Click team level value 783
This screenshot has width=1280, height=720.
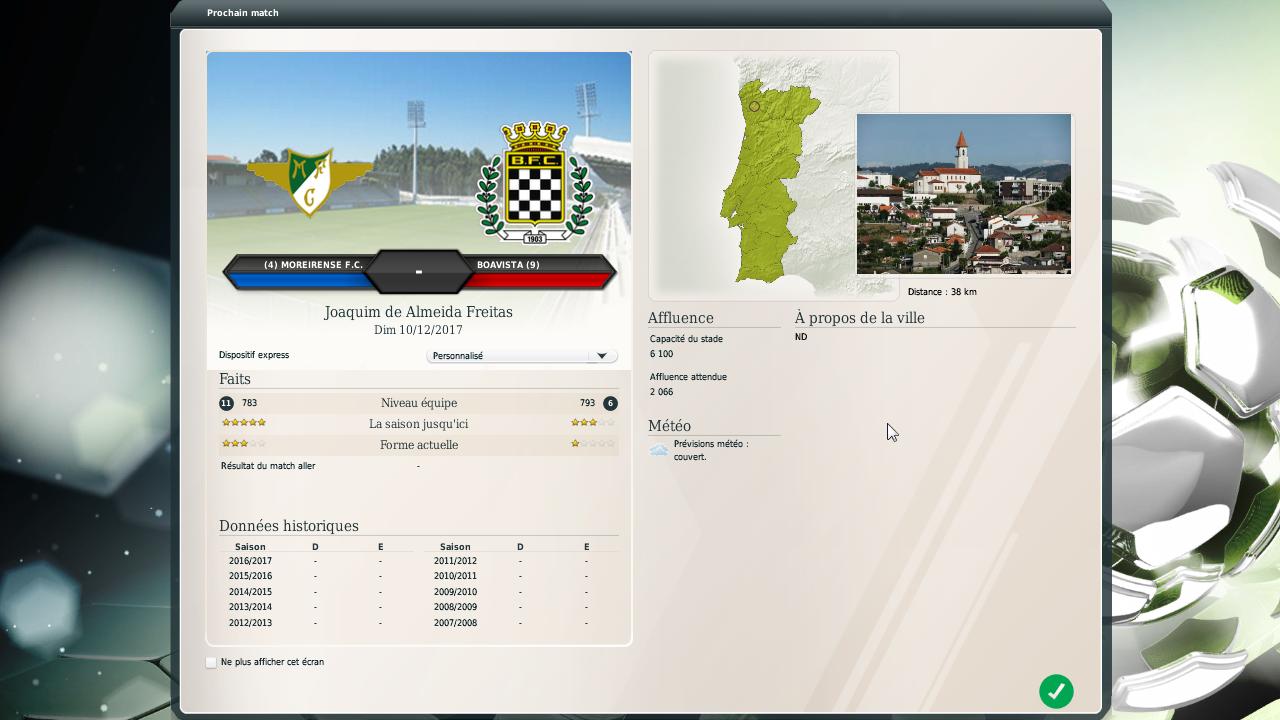click(x=249, y=403)
